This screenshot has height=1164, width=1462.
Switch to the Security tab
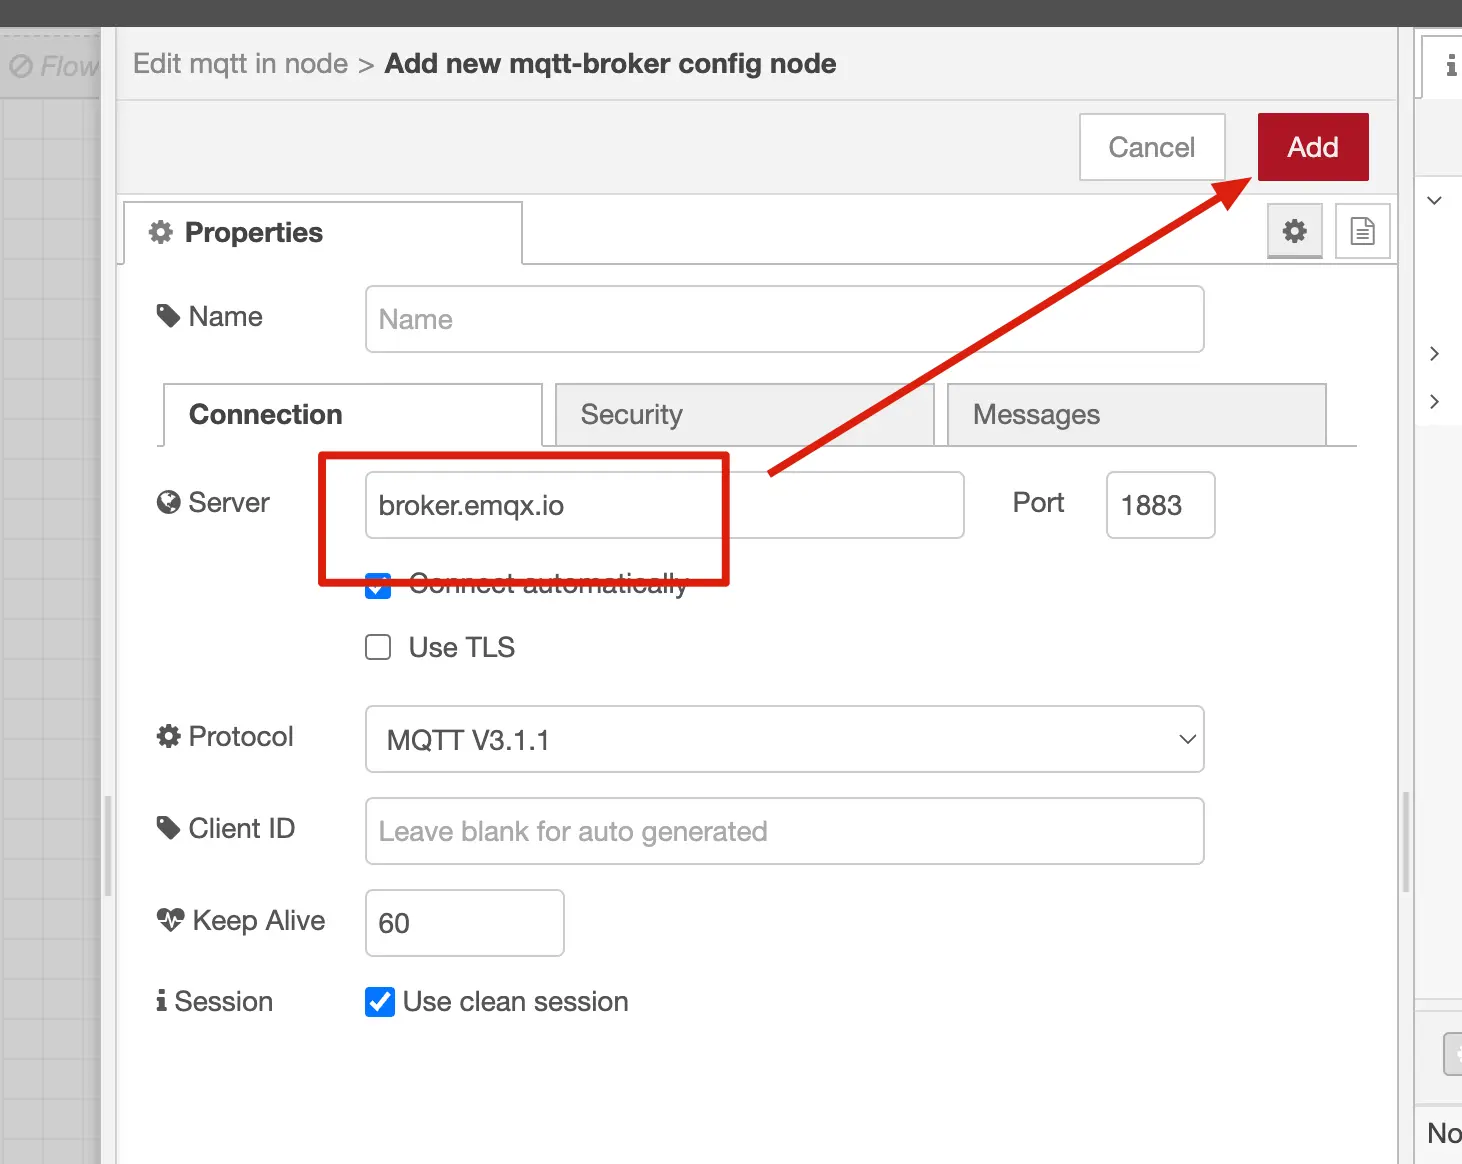coord(630,414)
